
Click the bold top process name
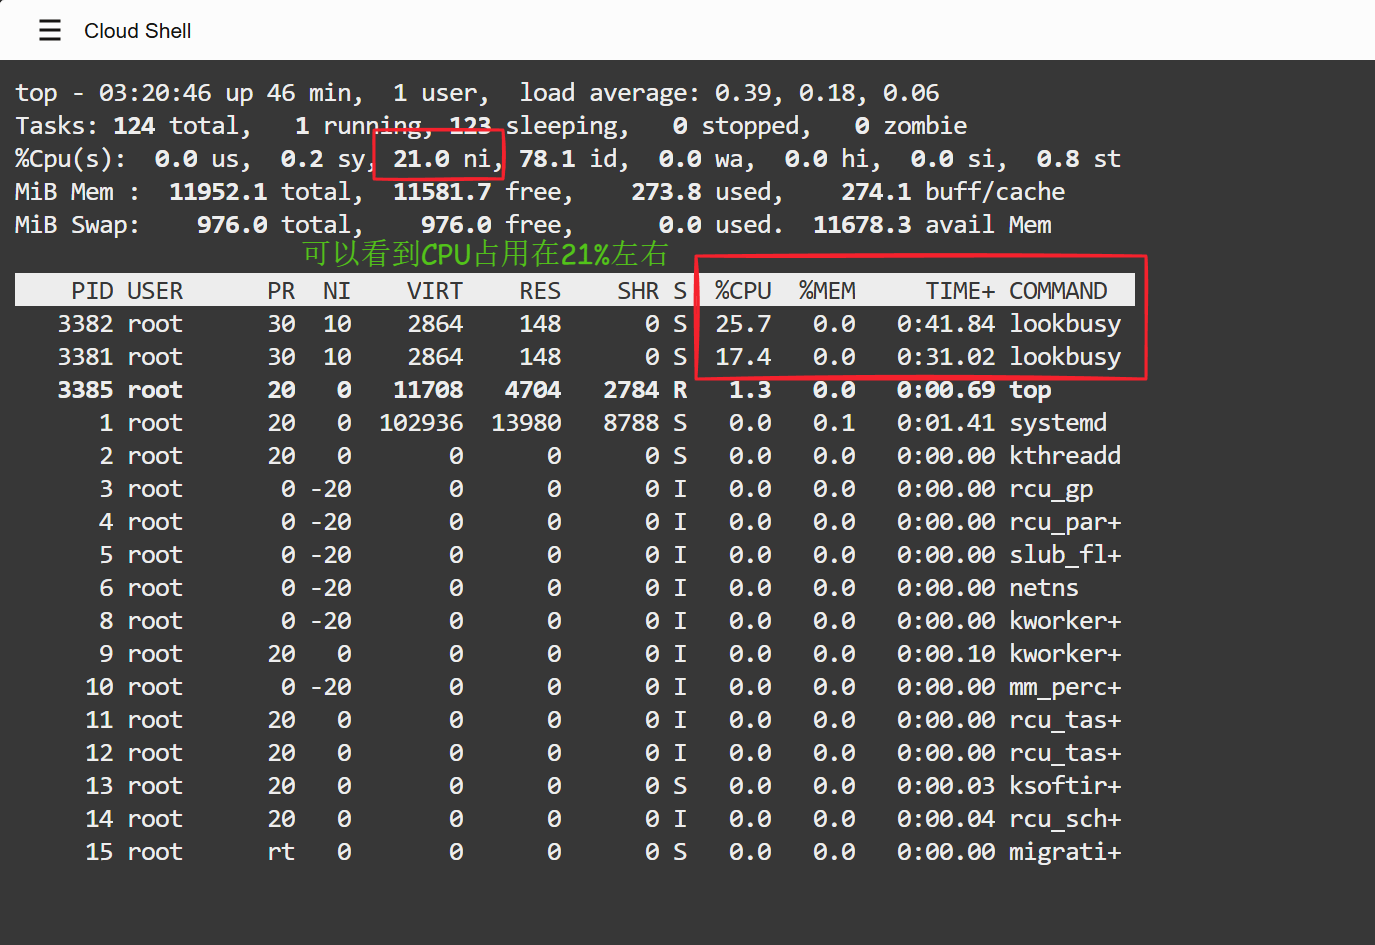tap(1030, 390)
